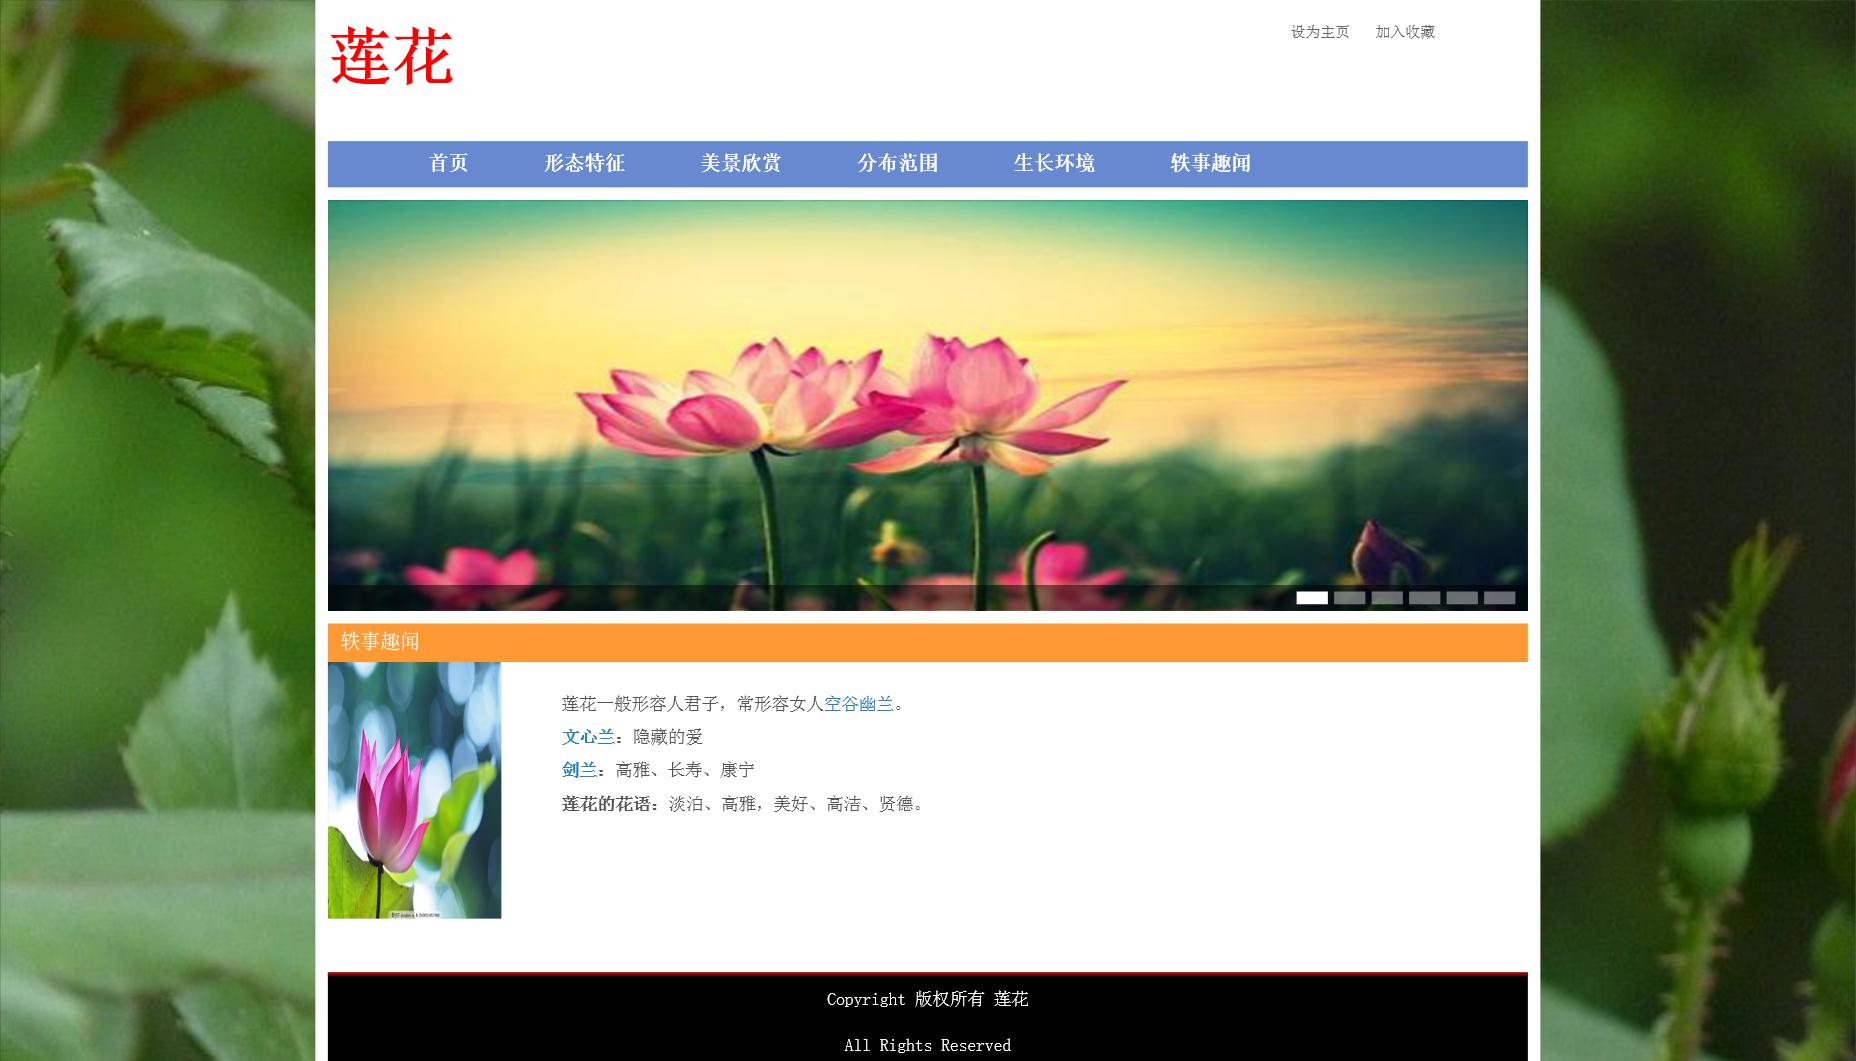Click the 设为主页 link
This screenshot has height=1061, width=1856.
point(1319,32)
